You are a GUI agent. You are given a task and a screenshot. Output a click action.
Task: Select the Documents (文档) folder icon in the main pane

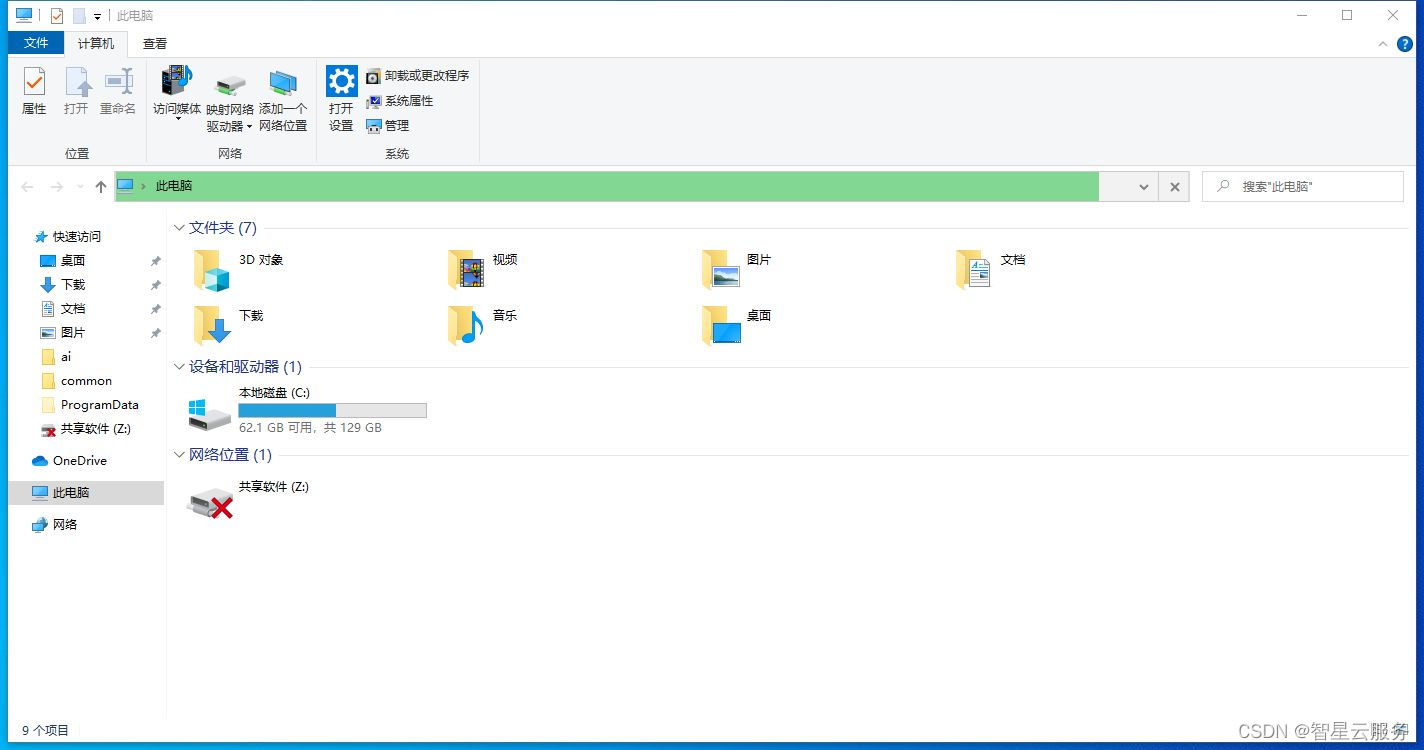point(973,270)
